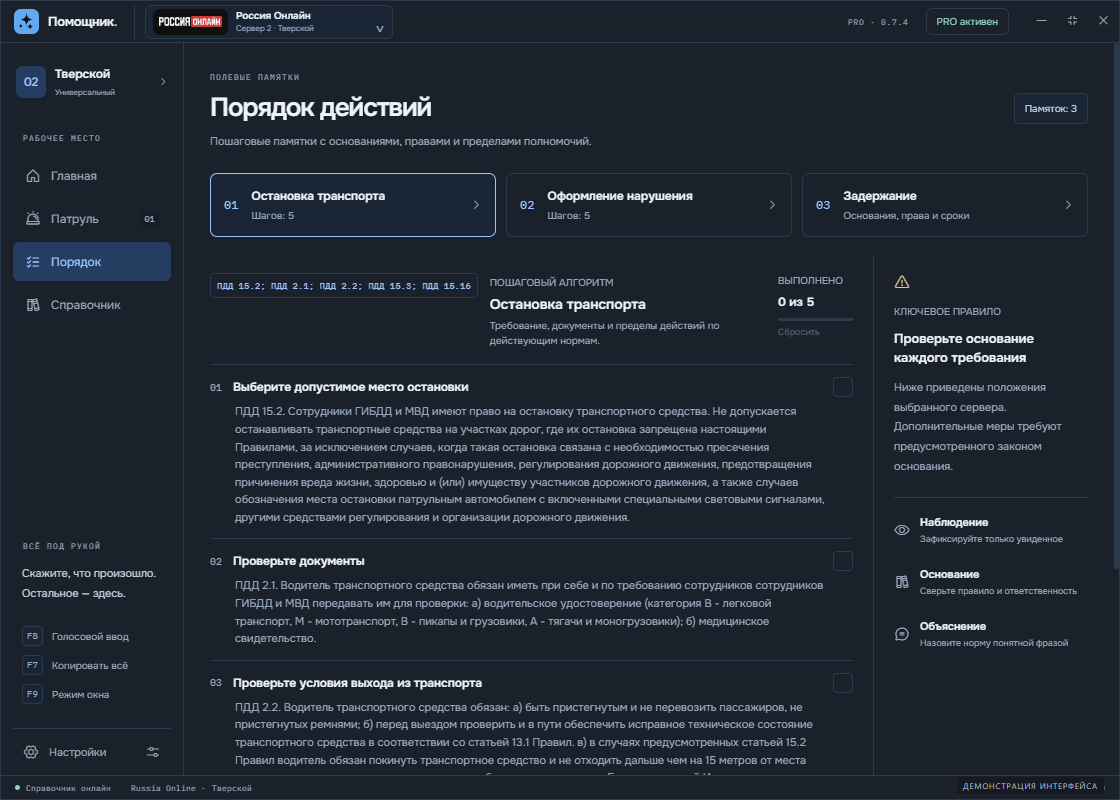Click the sliders icon in Настройки row
The height and width of the screenshot is (800, 1120).
(x=153, y=752)
